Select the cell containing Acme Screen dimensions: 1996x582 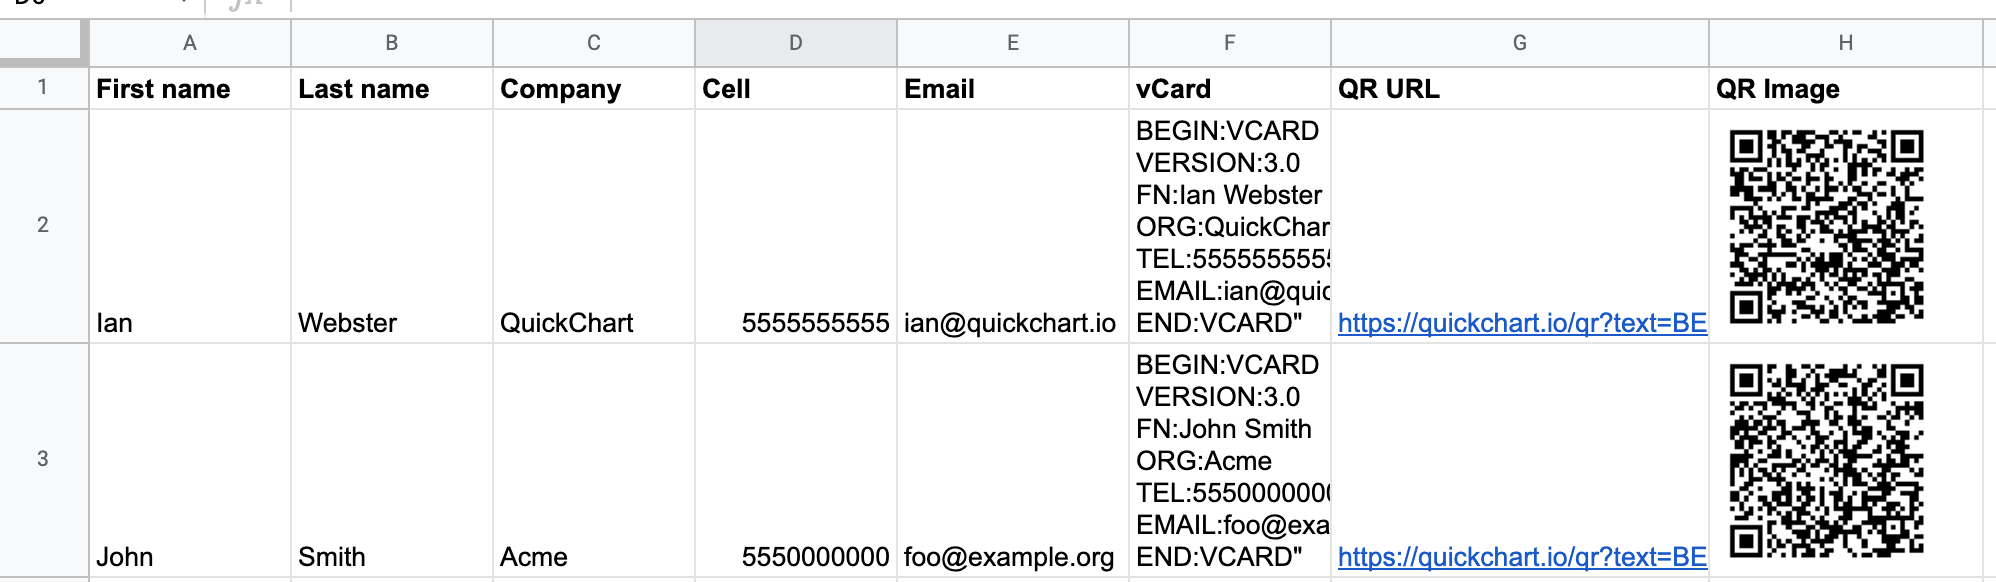point(594,460)
